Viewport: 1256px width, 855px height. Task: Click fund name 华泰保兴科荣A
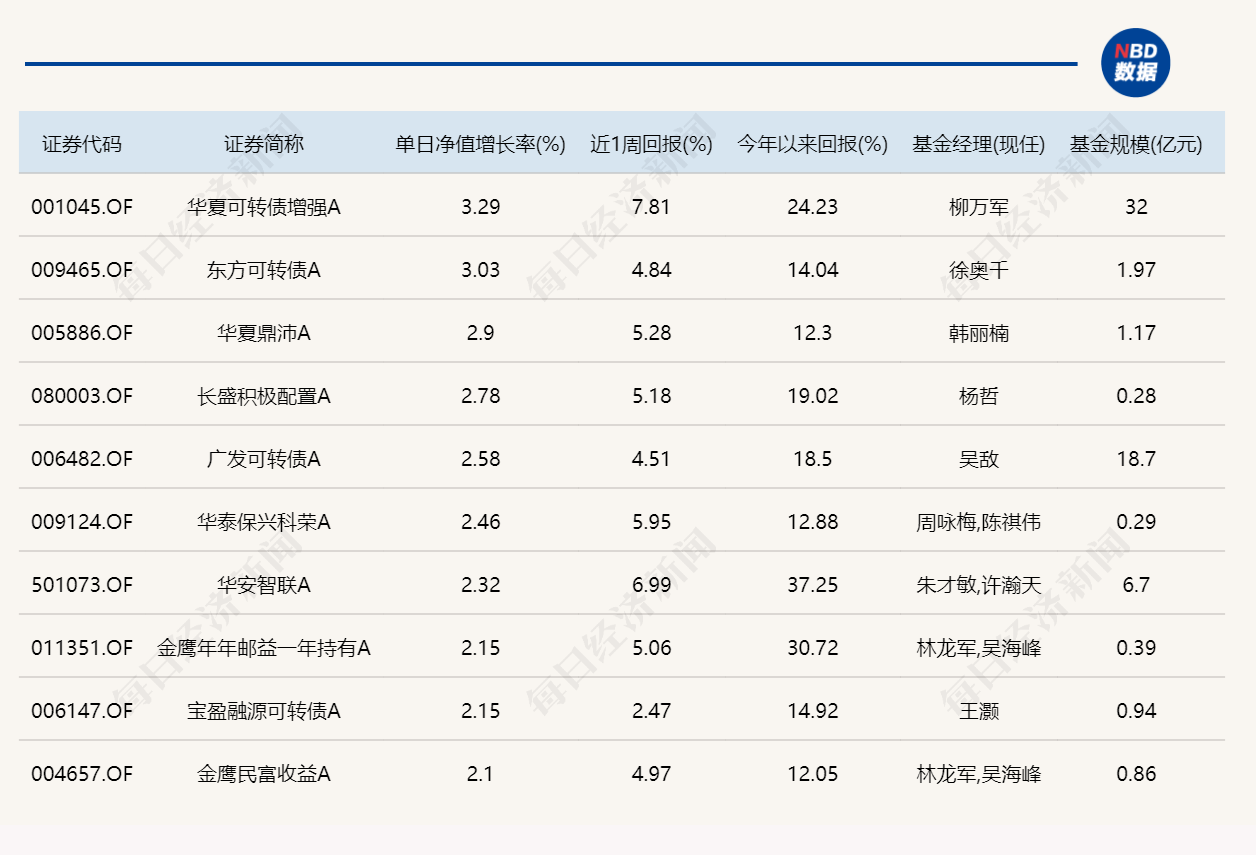[x=264, y=522]
